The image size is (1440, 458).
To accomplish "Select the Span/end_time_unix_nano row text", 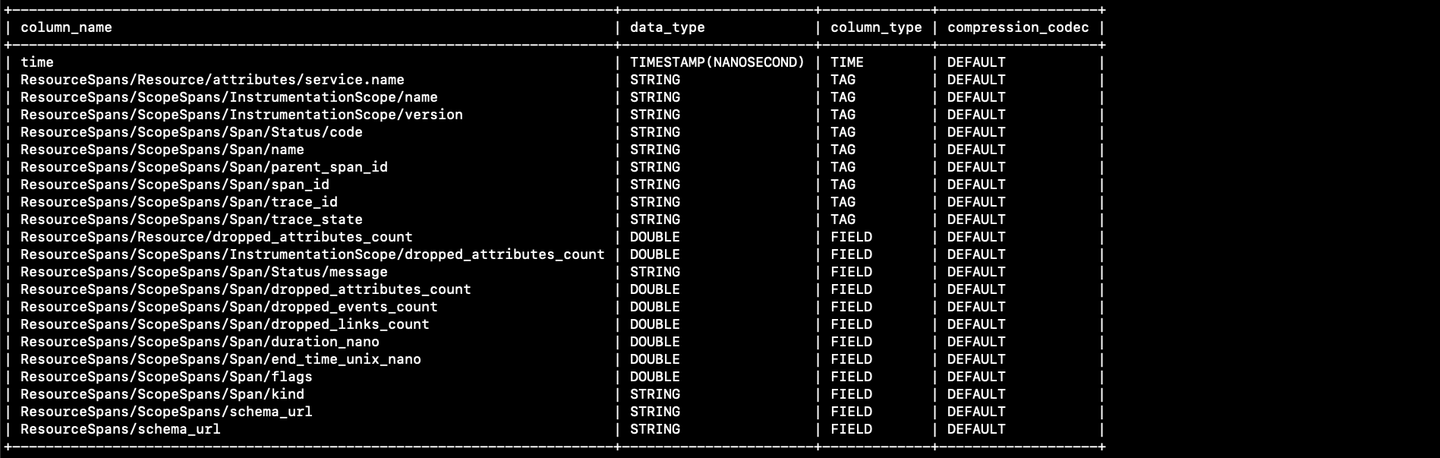I will [220, 359].
